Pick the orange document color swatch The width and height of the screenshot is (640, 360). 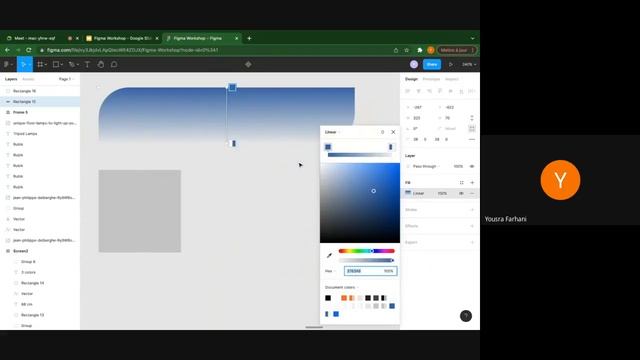point(344,298)
